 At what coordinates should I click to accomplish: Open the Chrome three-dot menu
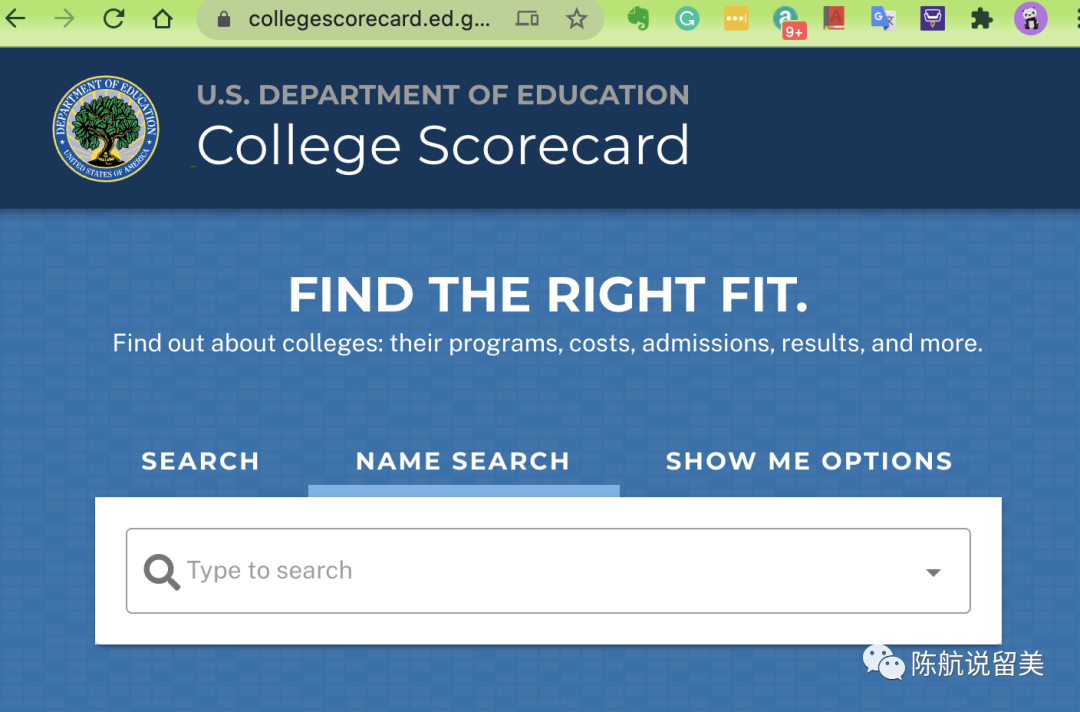(x=1071, y=19)
